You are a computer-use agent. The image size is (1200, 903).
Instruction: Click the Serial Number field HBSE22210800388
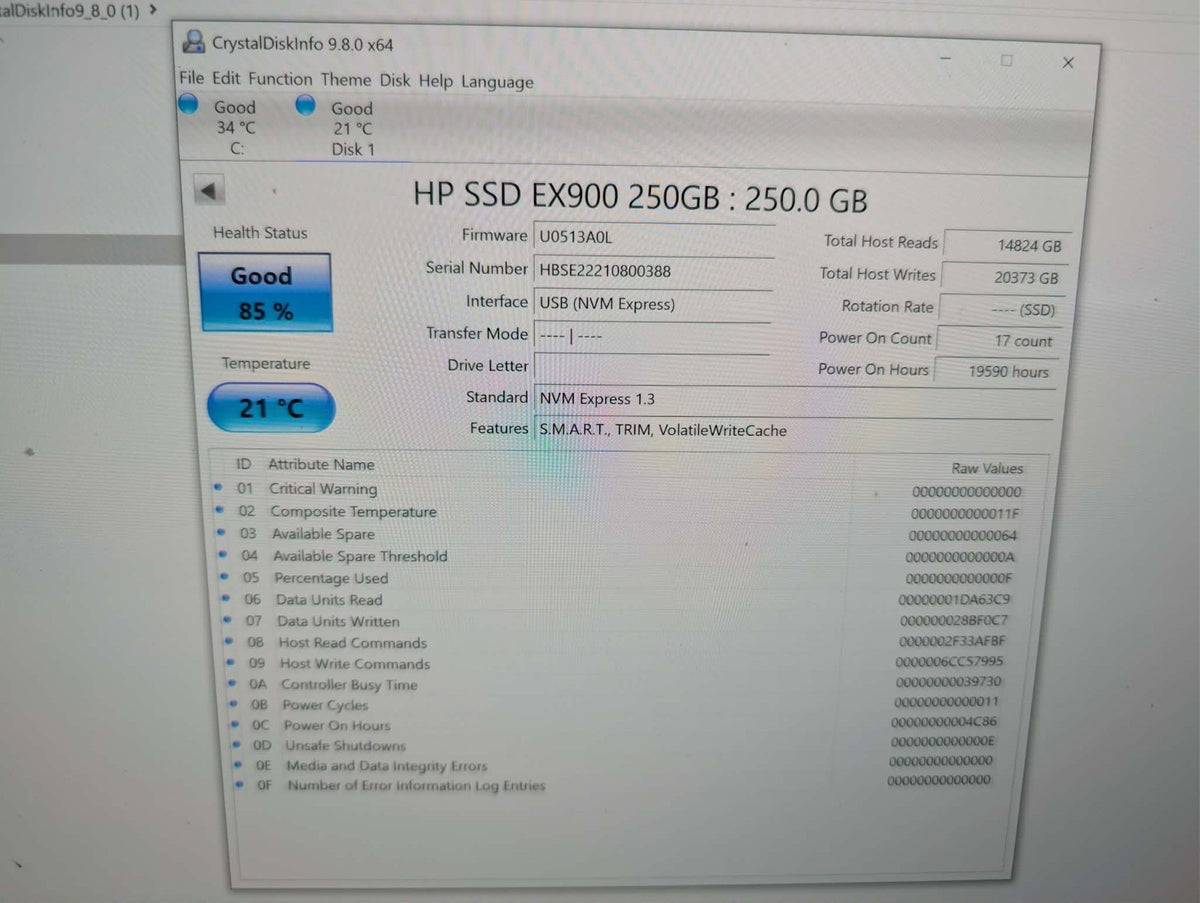654,271
